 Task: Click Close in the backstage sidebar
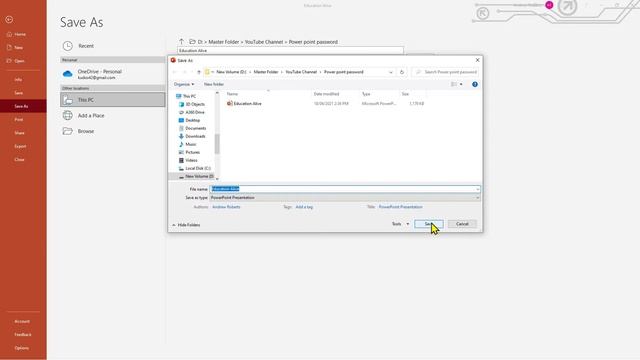[19, 160]
